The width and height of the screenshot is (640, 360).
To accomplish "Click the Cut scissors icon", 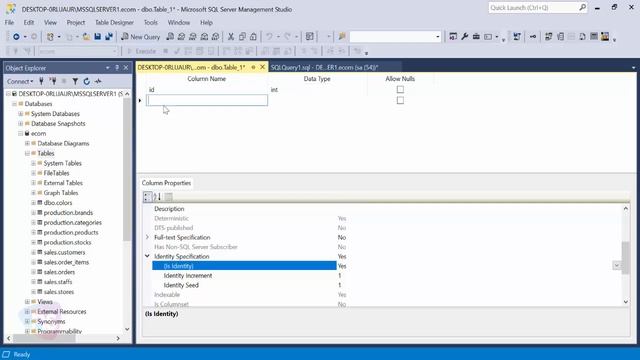I will pos(231,37).
